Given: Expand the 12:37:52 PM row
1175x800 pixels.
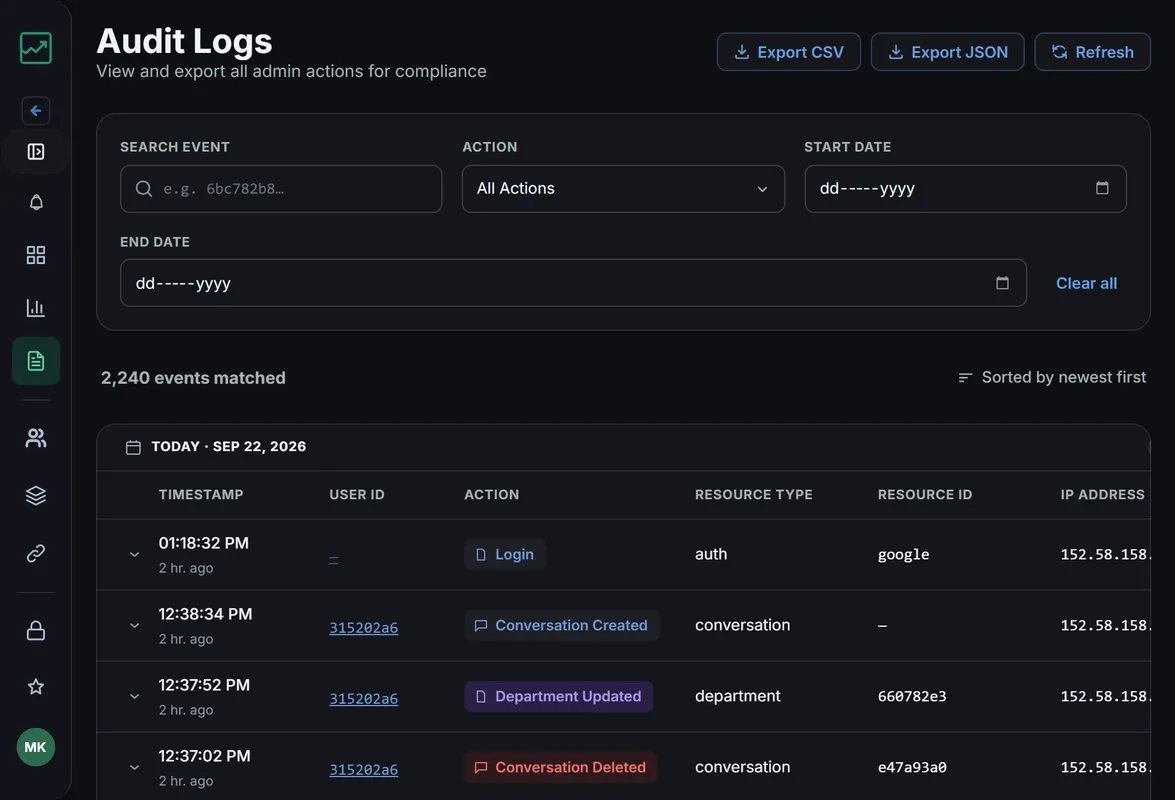Looking at the screenshot, I should [134, 697].
